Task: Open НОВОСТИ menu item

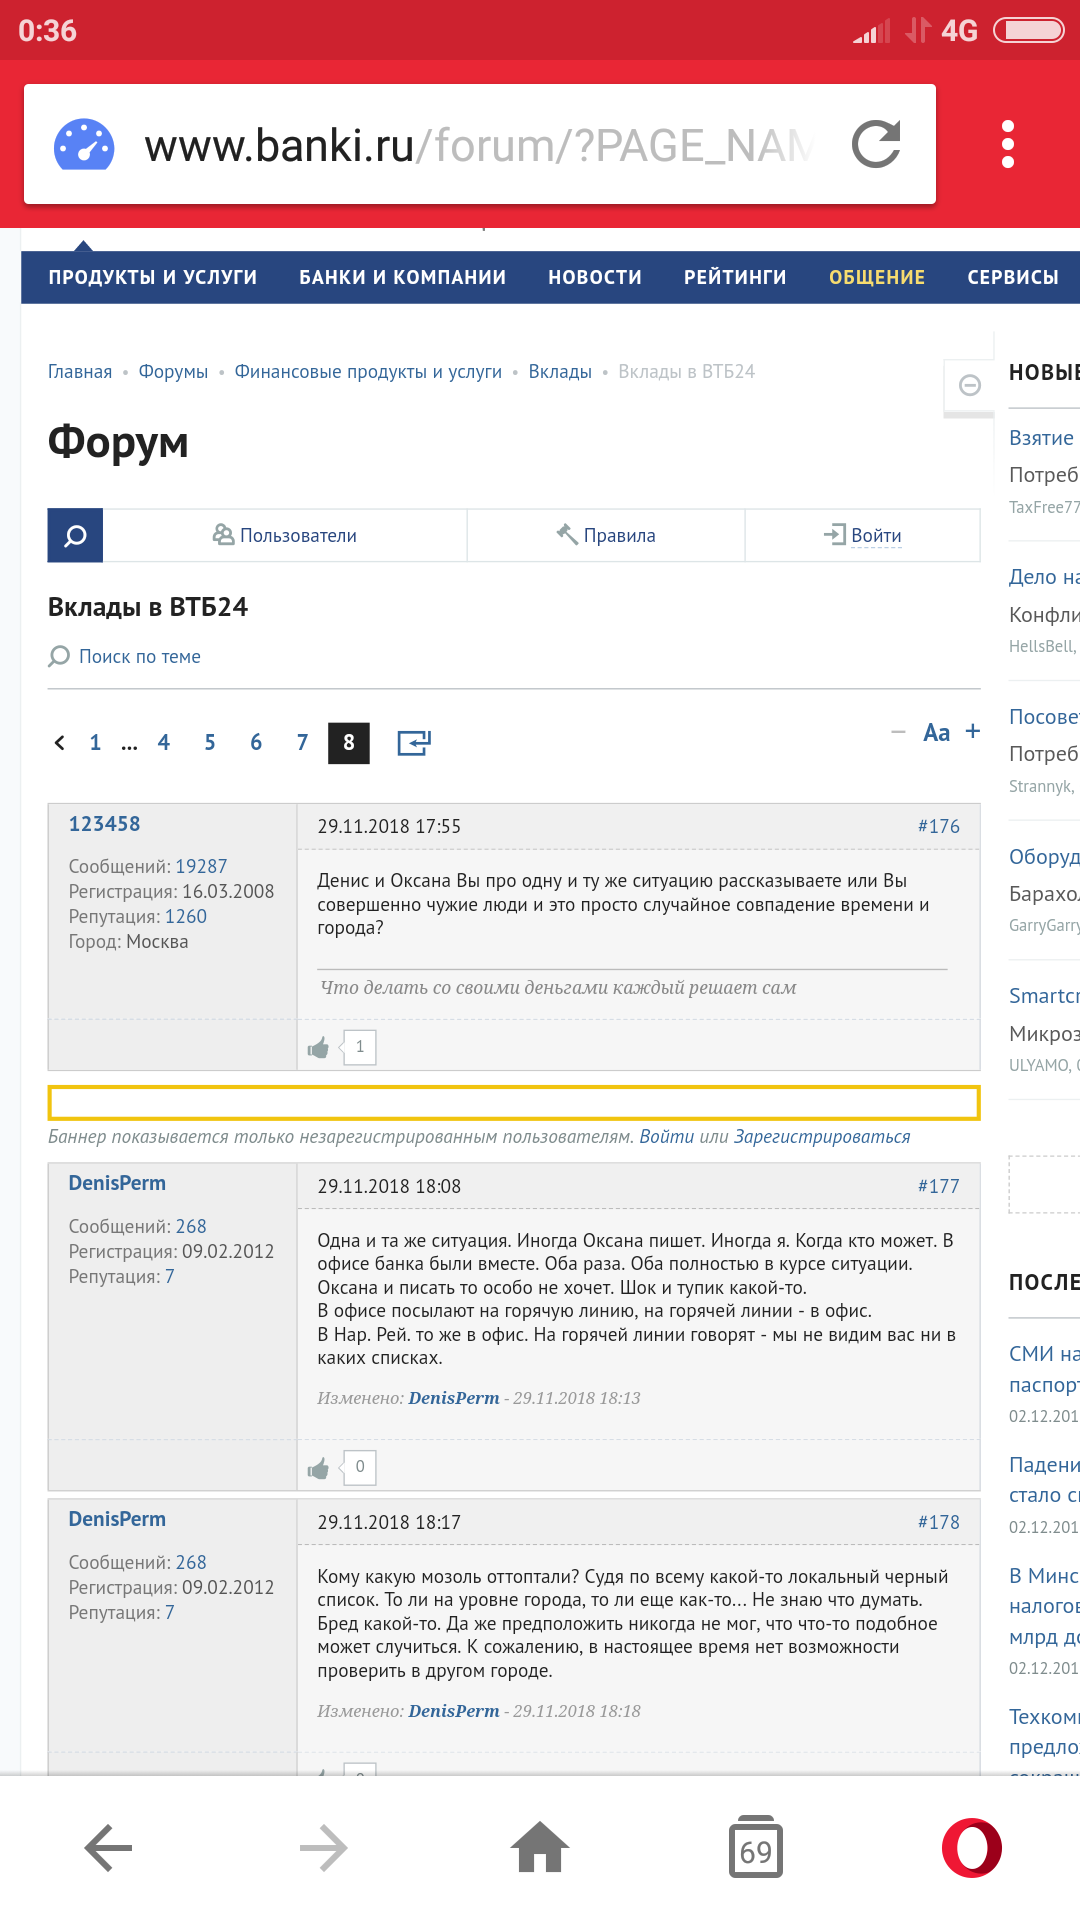Action: [595, 277]
